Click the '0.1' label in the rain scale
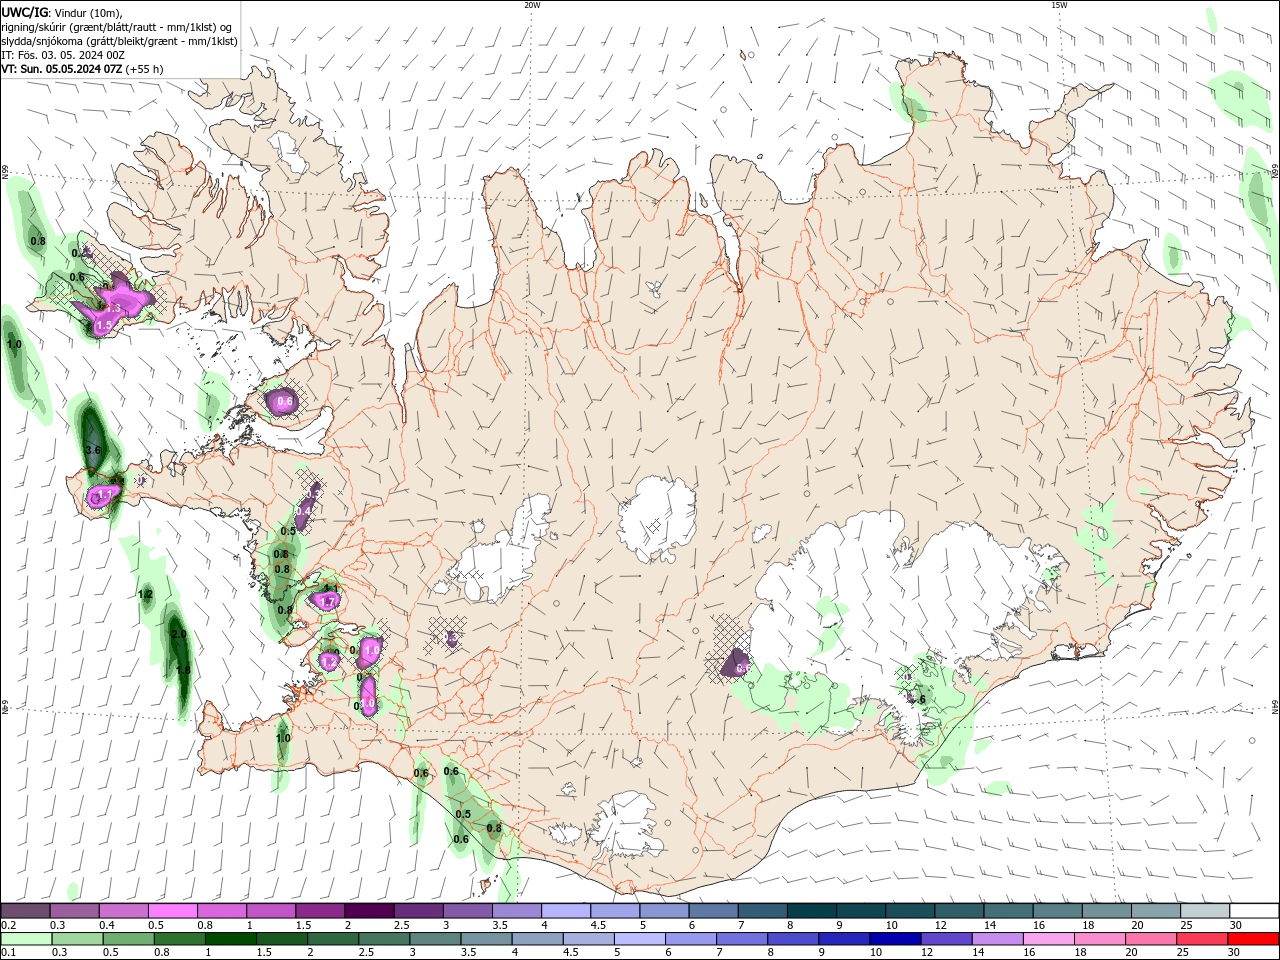This screenshot has height=960, width=1280. pos(8,953)
